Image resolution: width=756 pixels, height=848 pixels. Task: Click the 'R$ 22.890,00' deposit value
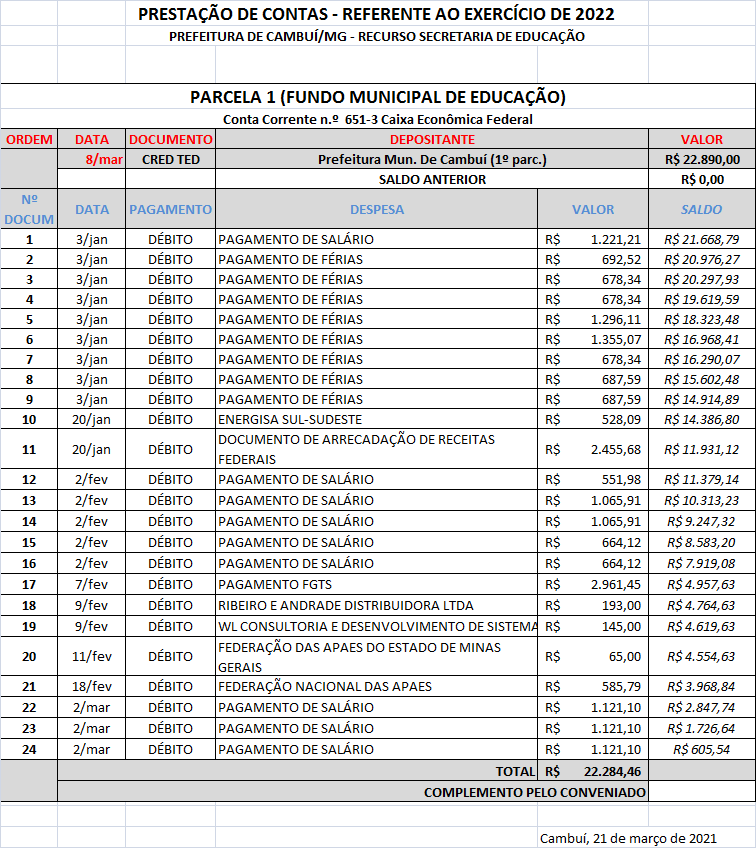pos(702,160)
